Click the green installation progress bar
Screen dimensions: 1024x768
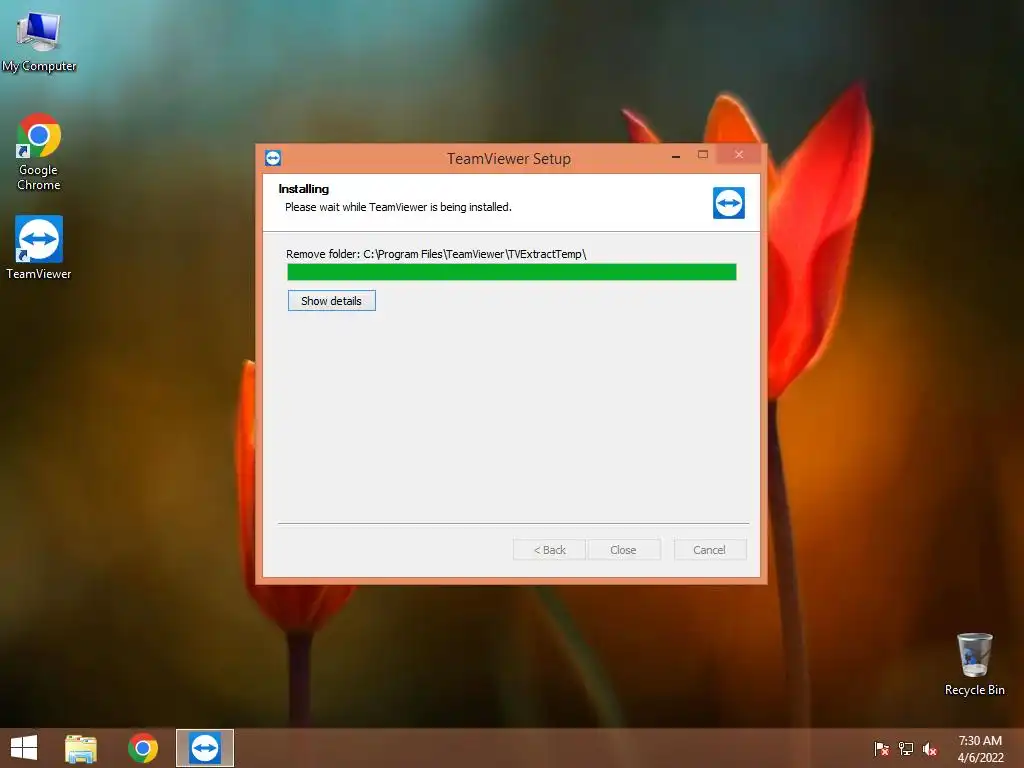[x=511, y=272]
